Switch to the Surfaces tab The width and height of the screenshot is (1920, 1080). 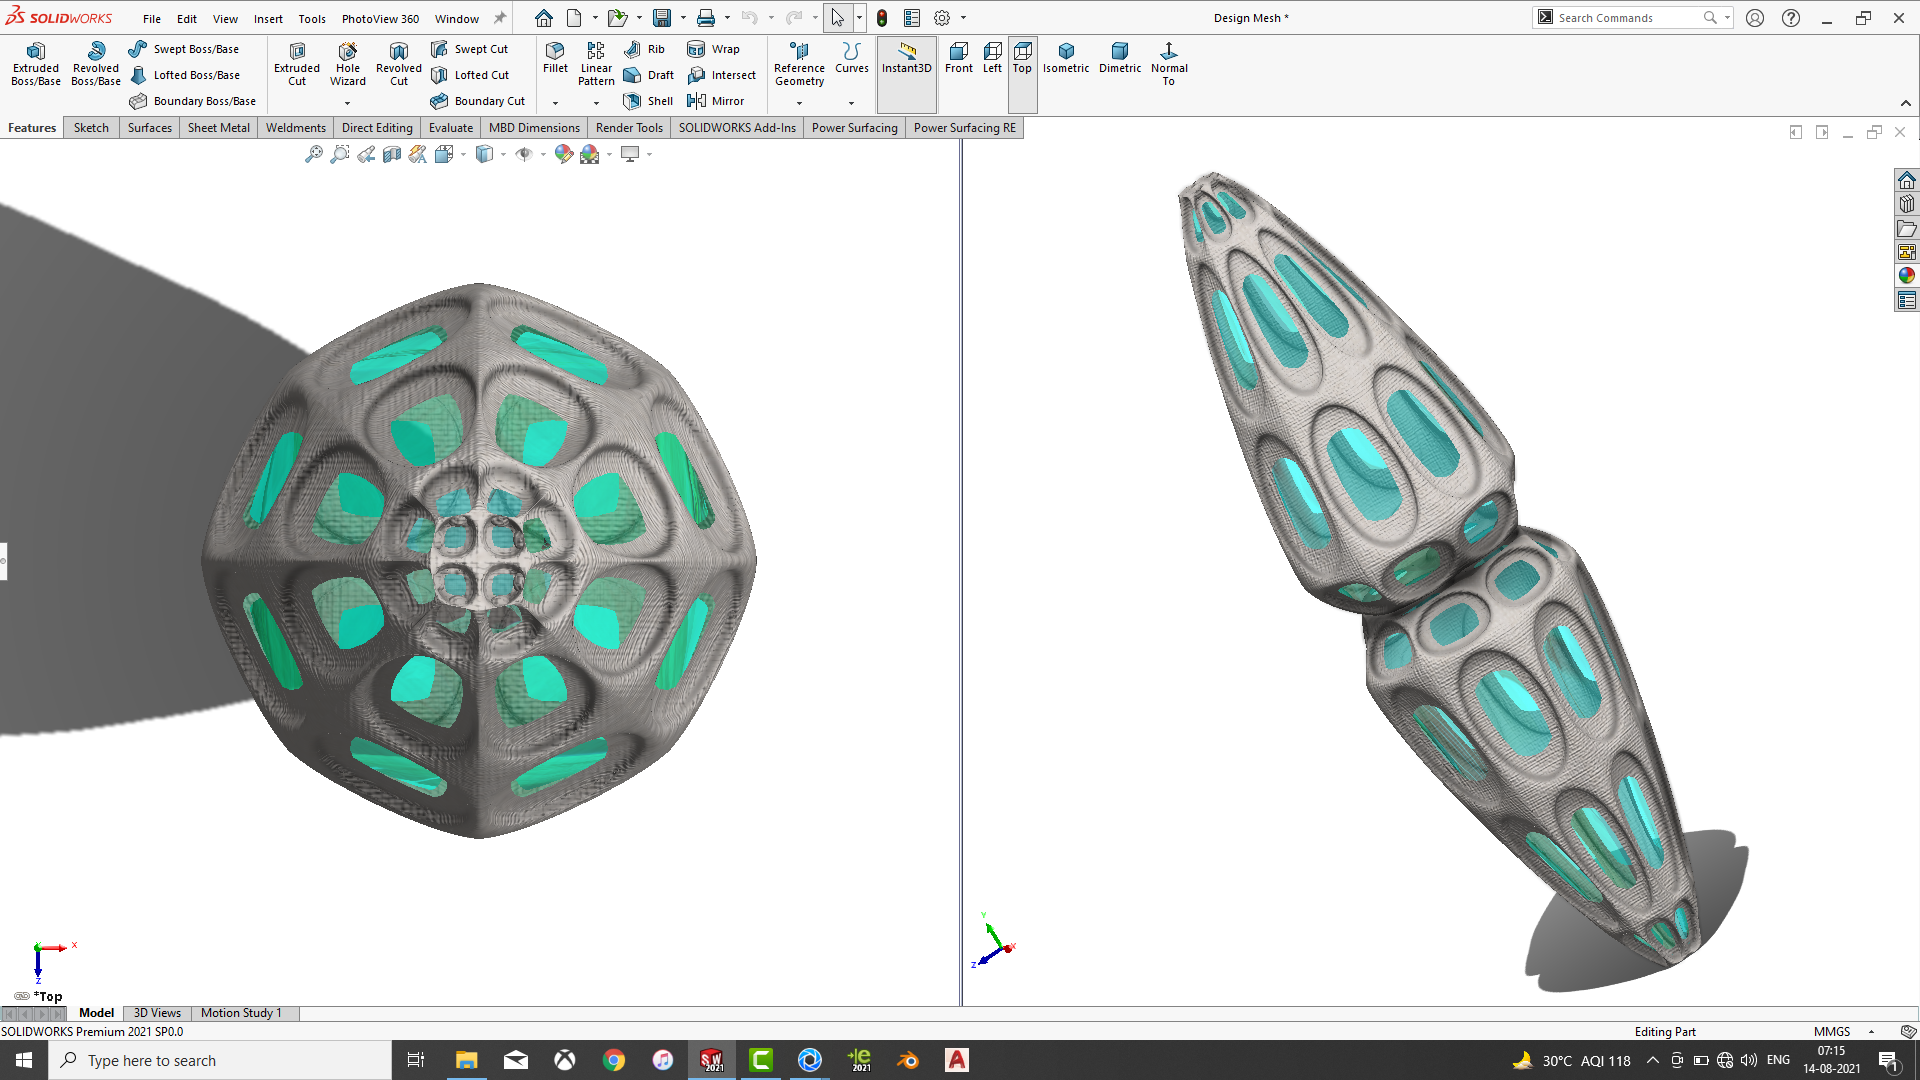tap(149, 128)
